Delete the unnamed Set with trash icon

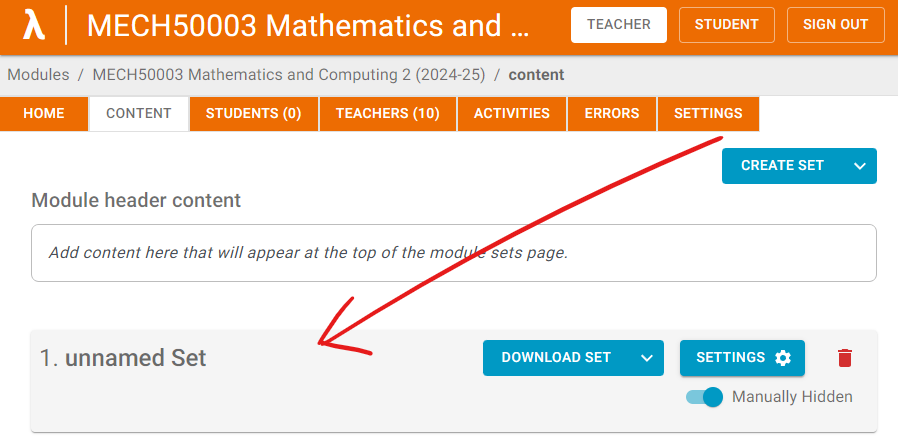(x=845, y=358)
